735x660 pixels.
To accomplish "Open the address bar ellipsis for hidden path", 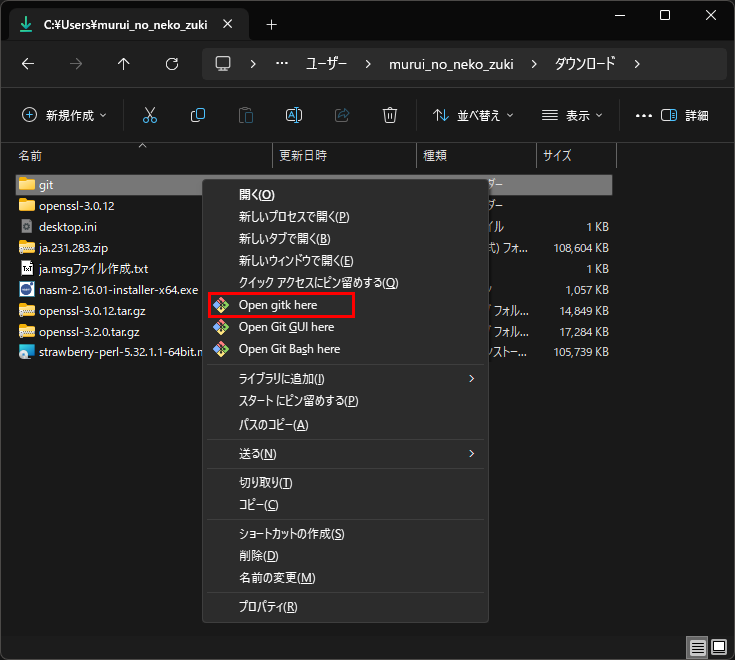I will point(282,63).
